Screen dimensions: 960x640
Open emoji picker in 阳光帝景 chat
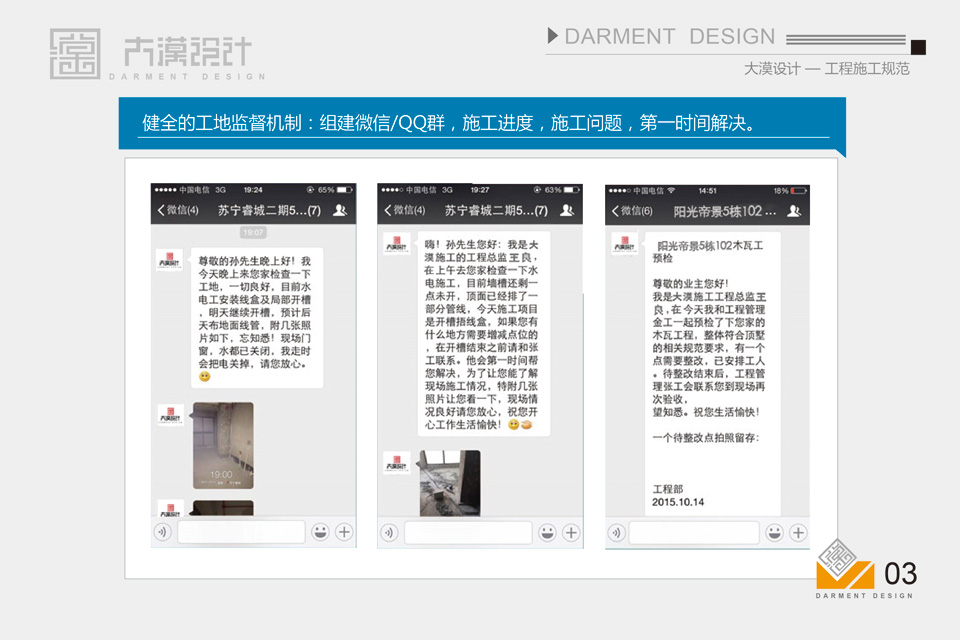pos(774,532)
